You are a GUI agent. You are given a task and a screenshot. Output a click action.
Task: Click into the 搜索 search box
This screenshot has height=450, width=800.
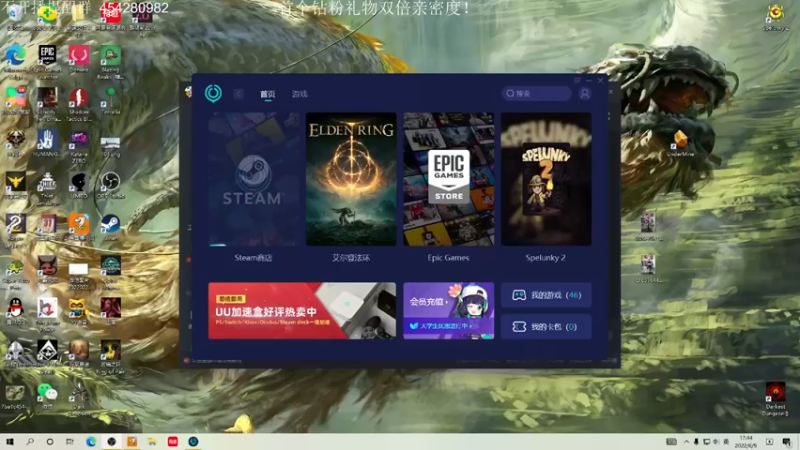coord(536,93)
